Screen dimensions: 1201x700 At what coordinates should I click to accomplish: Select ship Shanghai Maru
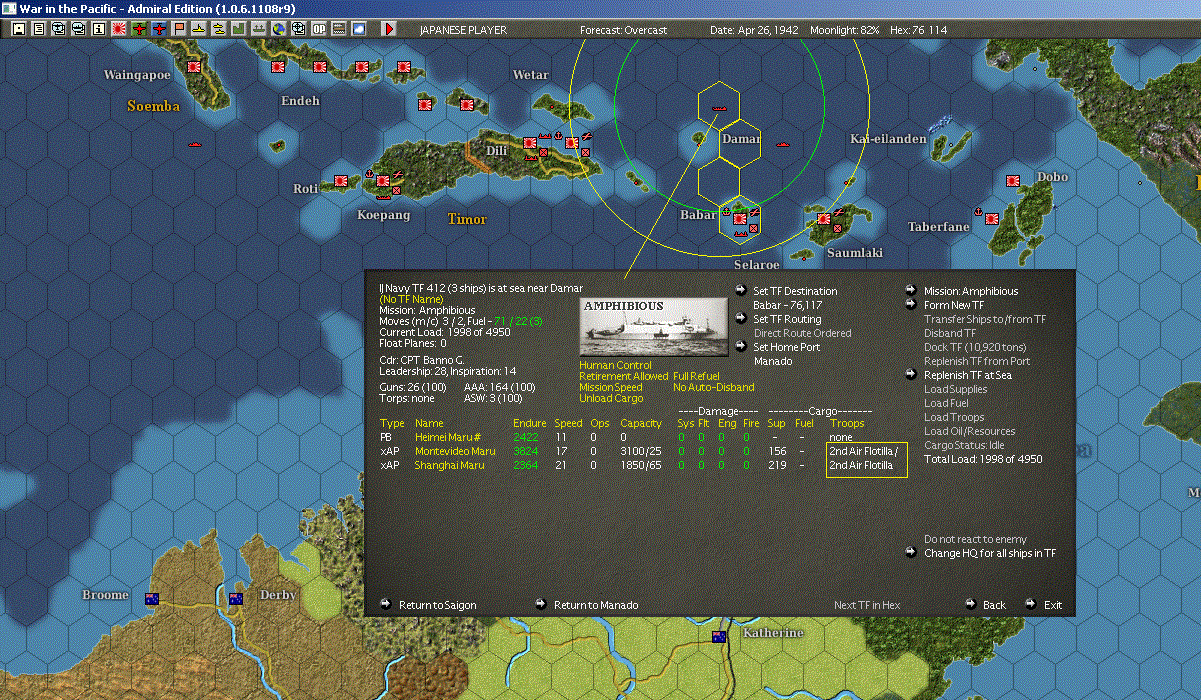click(450, 465)
